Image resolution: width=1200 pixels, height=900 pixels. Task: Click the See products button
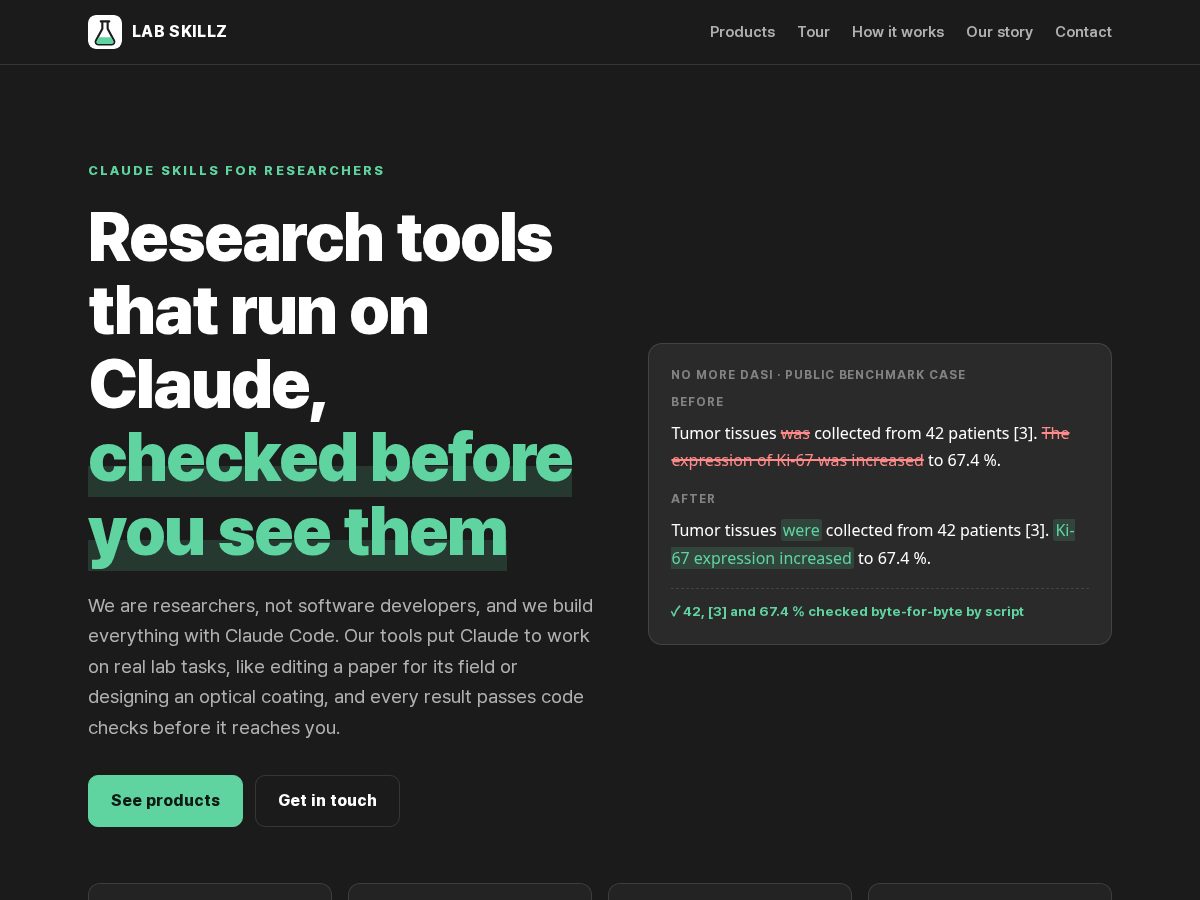tap(165, 801)
